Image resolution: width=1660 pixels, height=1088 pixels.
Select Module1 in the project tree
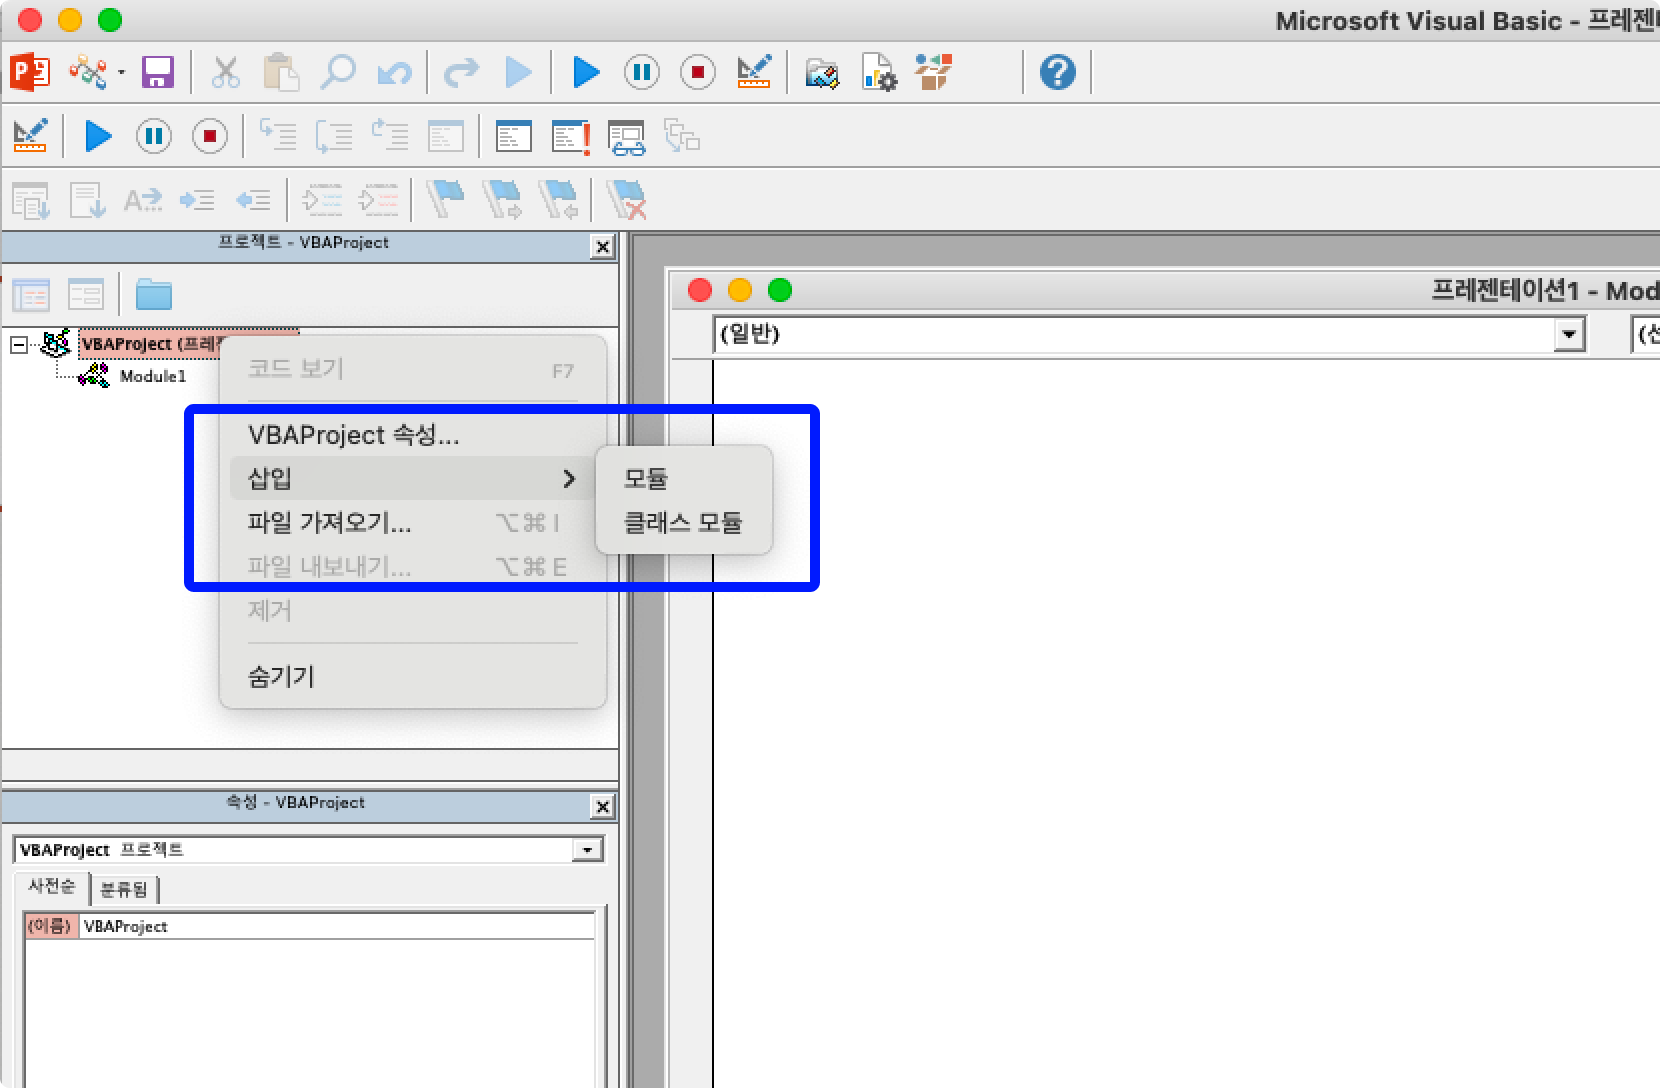[x=152, y=376]
